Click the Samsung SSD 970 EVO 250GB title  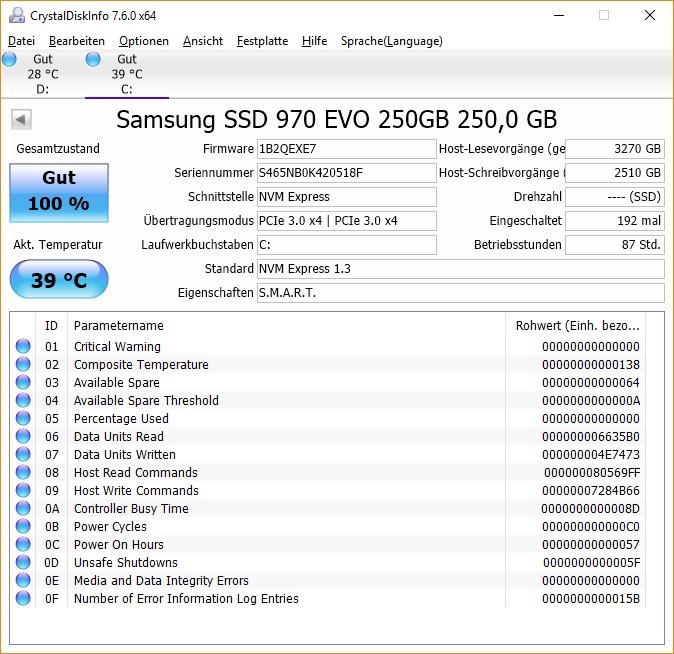[x=337, y=120]
